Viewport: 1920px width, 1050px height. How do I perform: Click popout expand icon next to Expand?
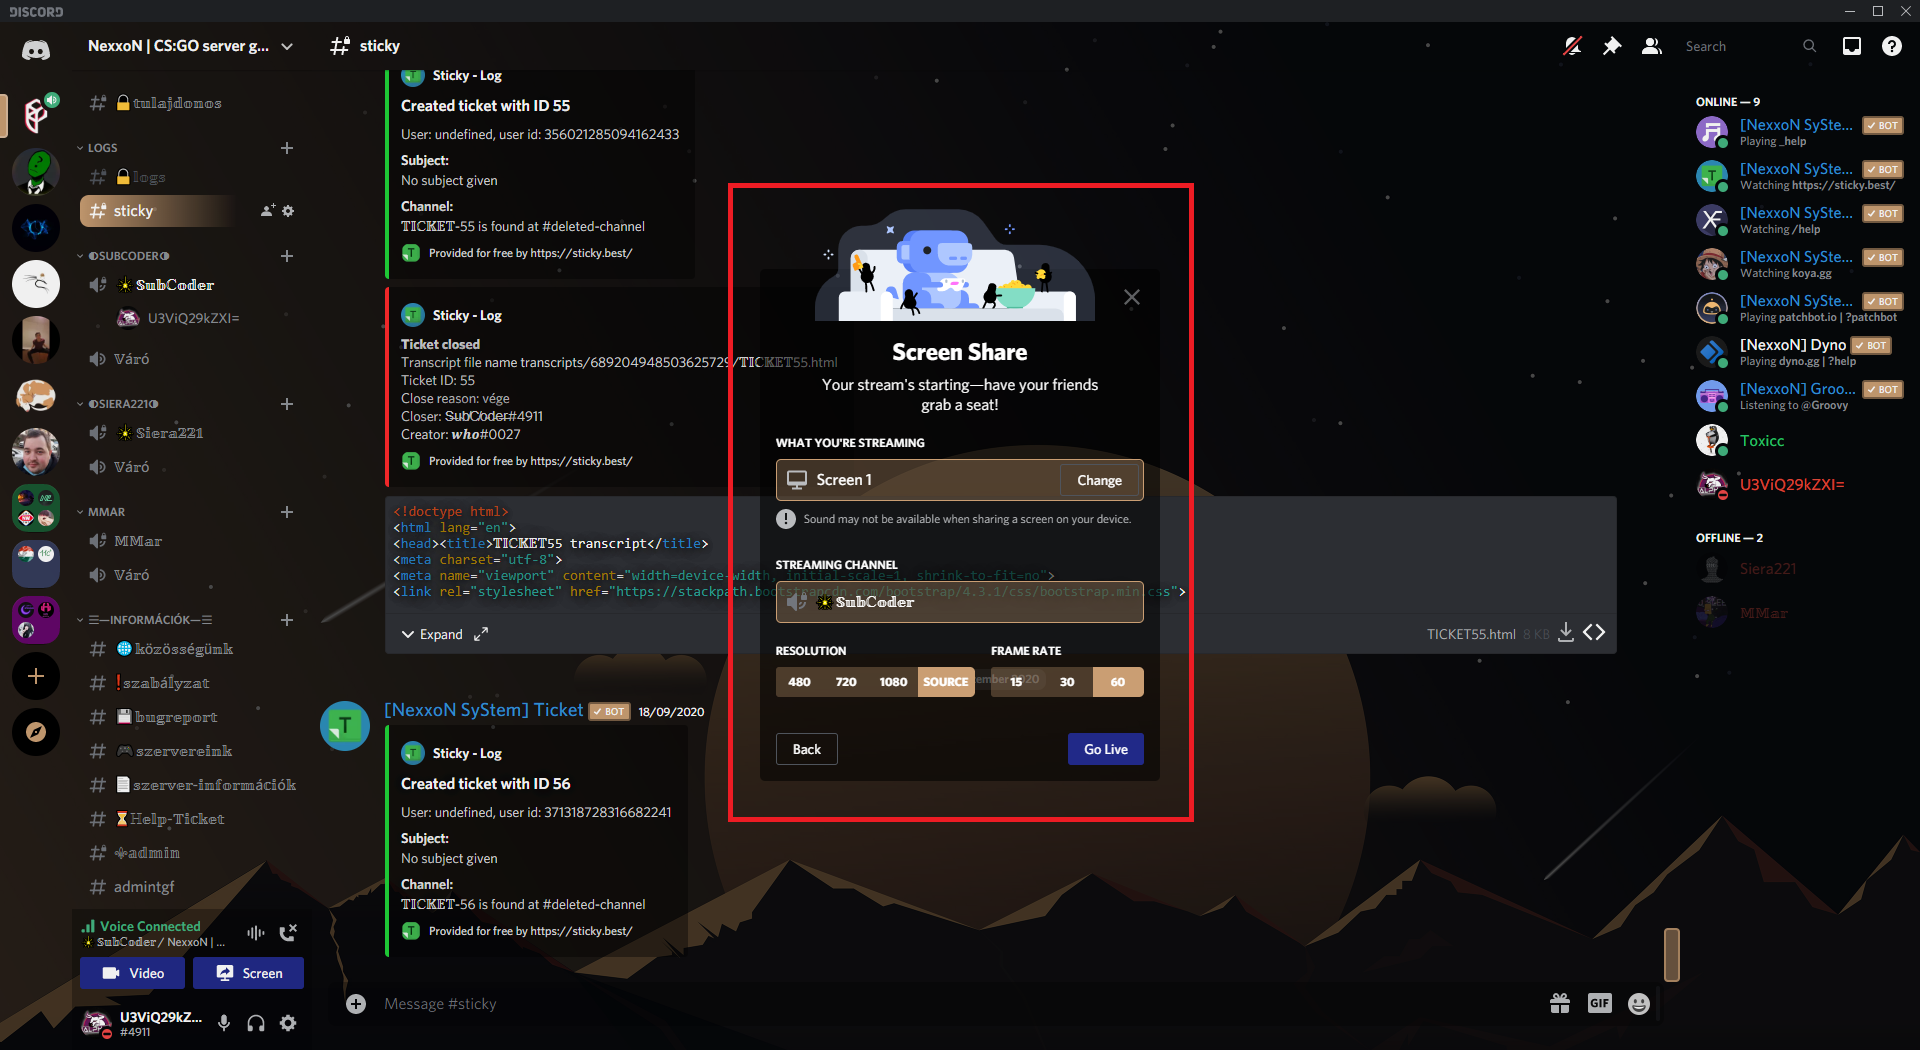pos(481,634)
